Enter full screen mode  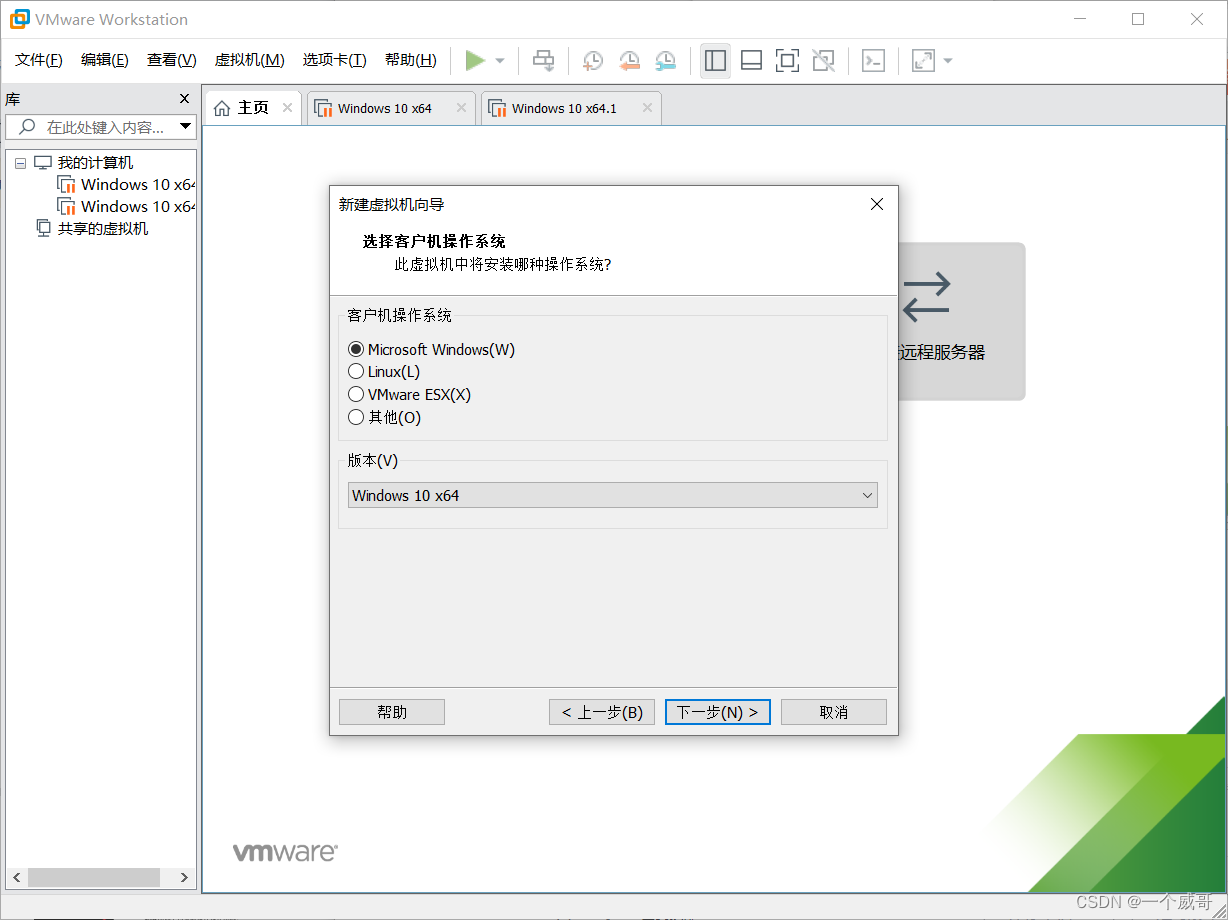click(787, 61)
